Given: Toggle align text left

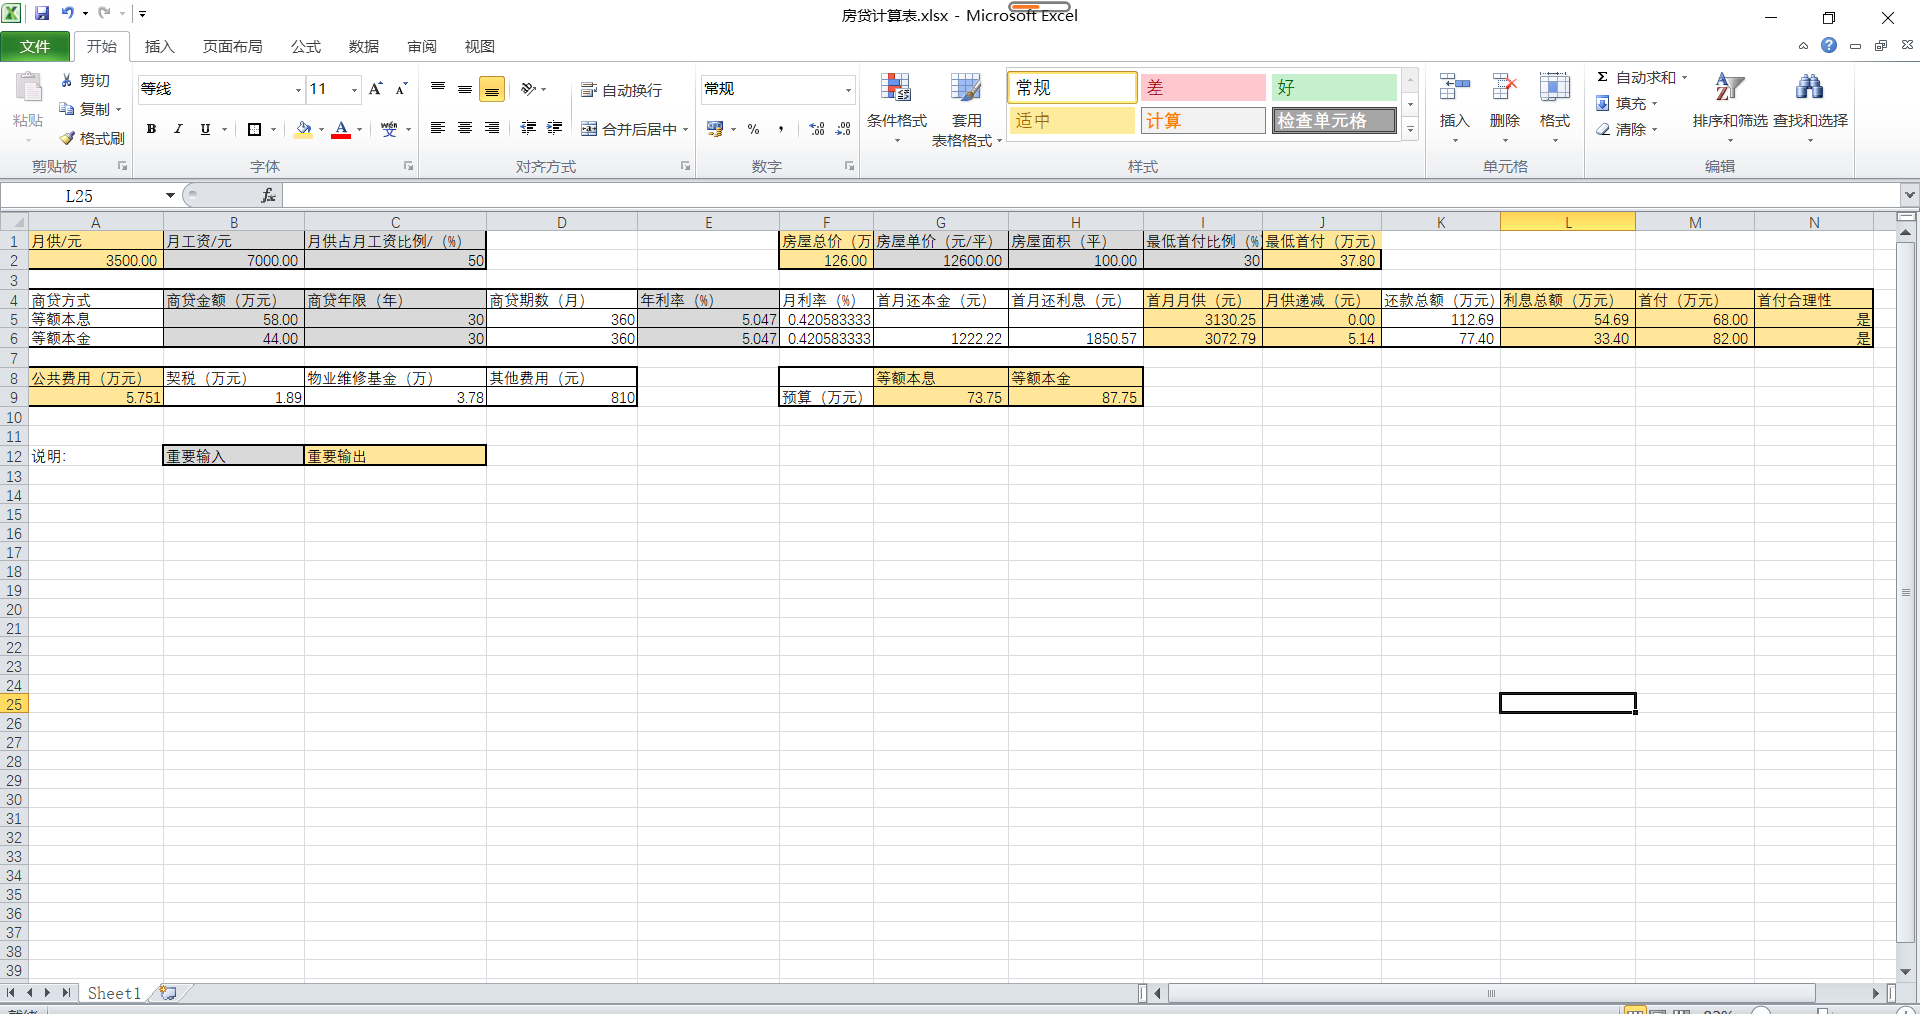Looking at the screenshot, I should 438,128.
